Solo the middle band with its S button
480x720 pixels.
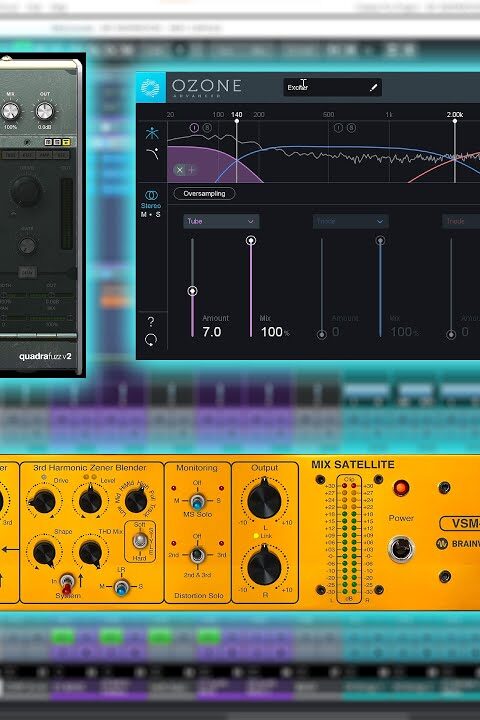point(351,128)
